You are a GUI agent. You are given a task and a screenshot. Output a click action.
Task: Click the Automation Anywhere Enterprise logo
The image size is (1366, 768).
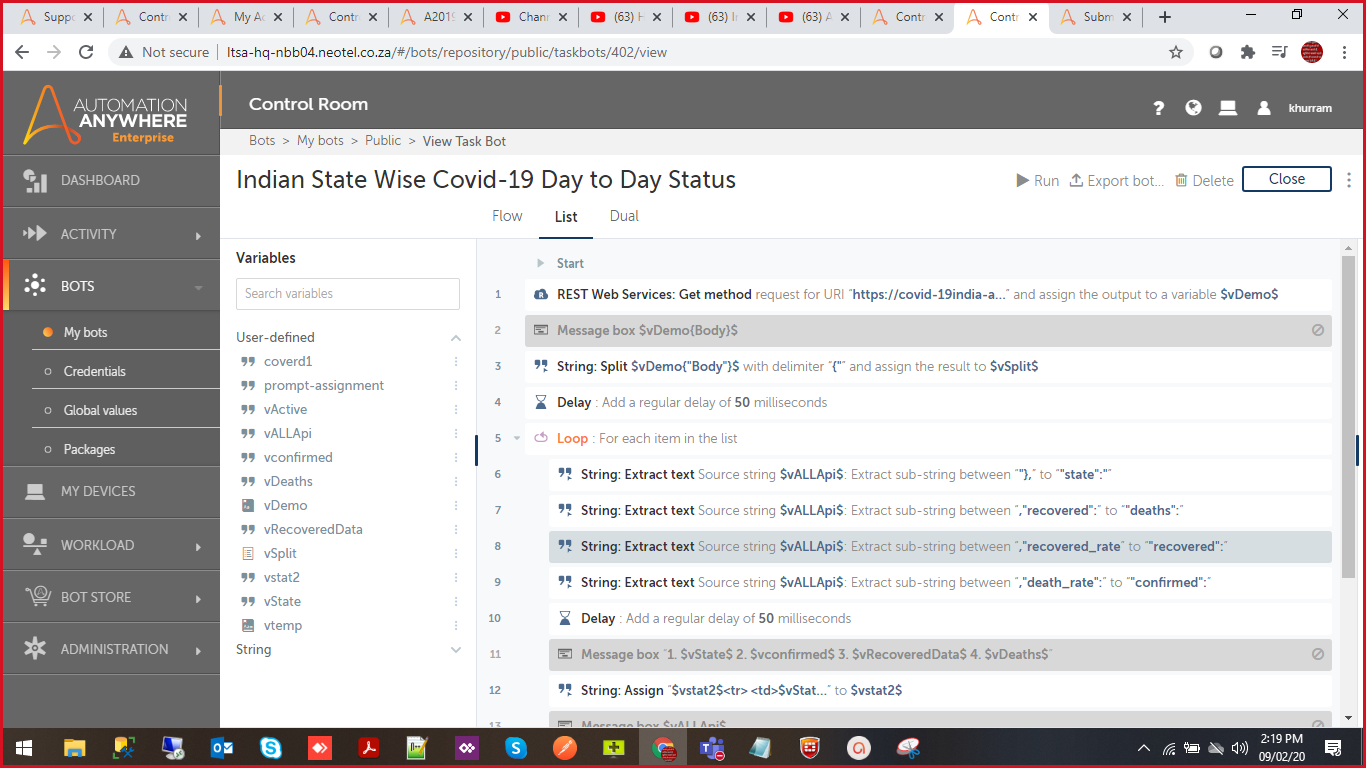pyautogui.click(x=106, y=114)
